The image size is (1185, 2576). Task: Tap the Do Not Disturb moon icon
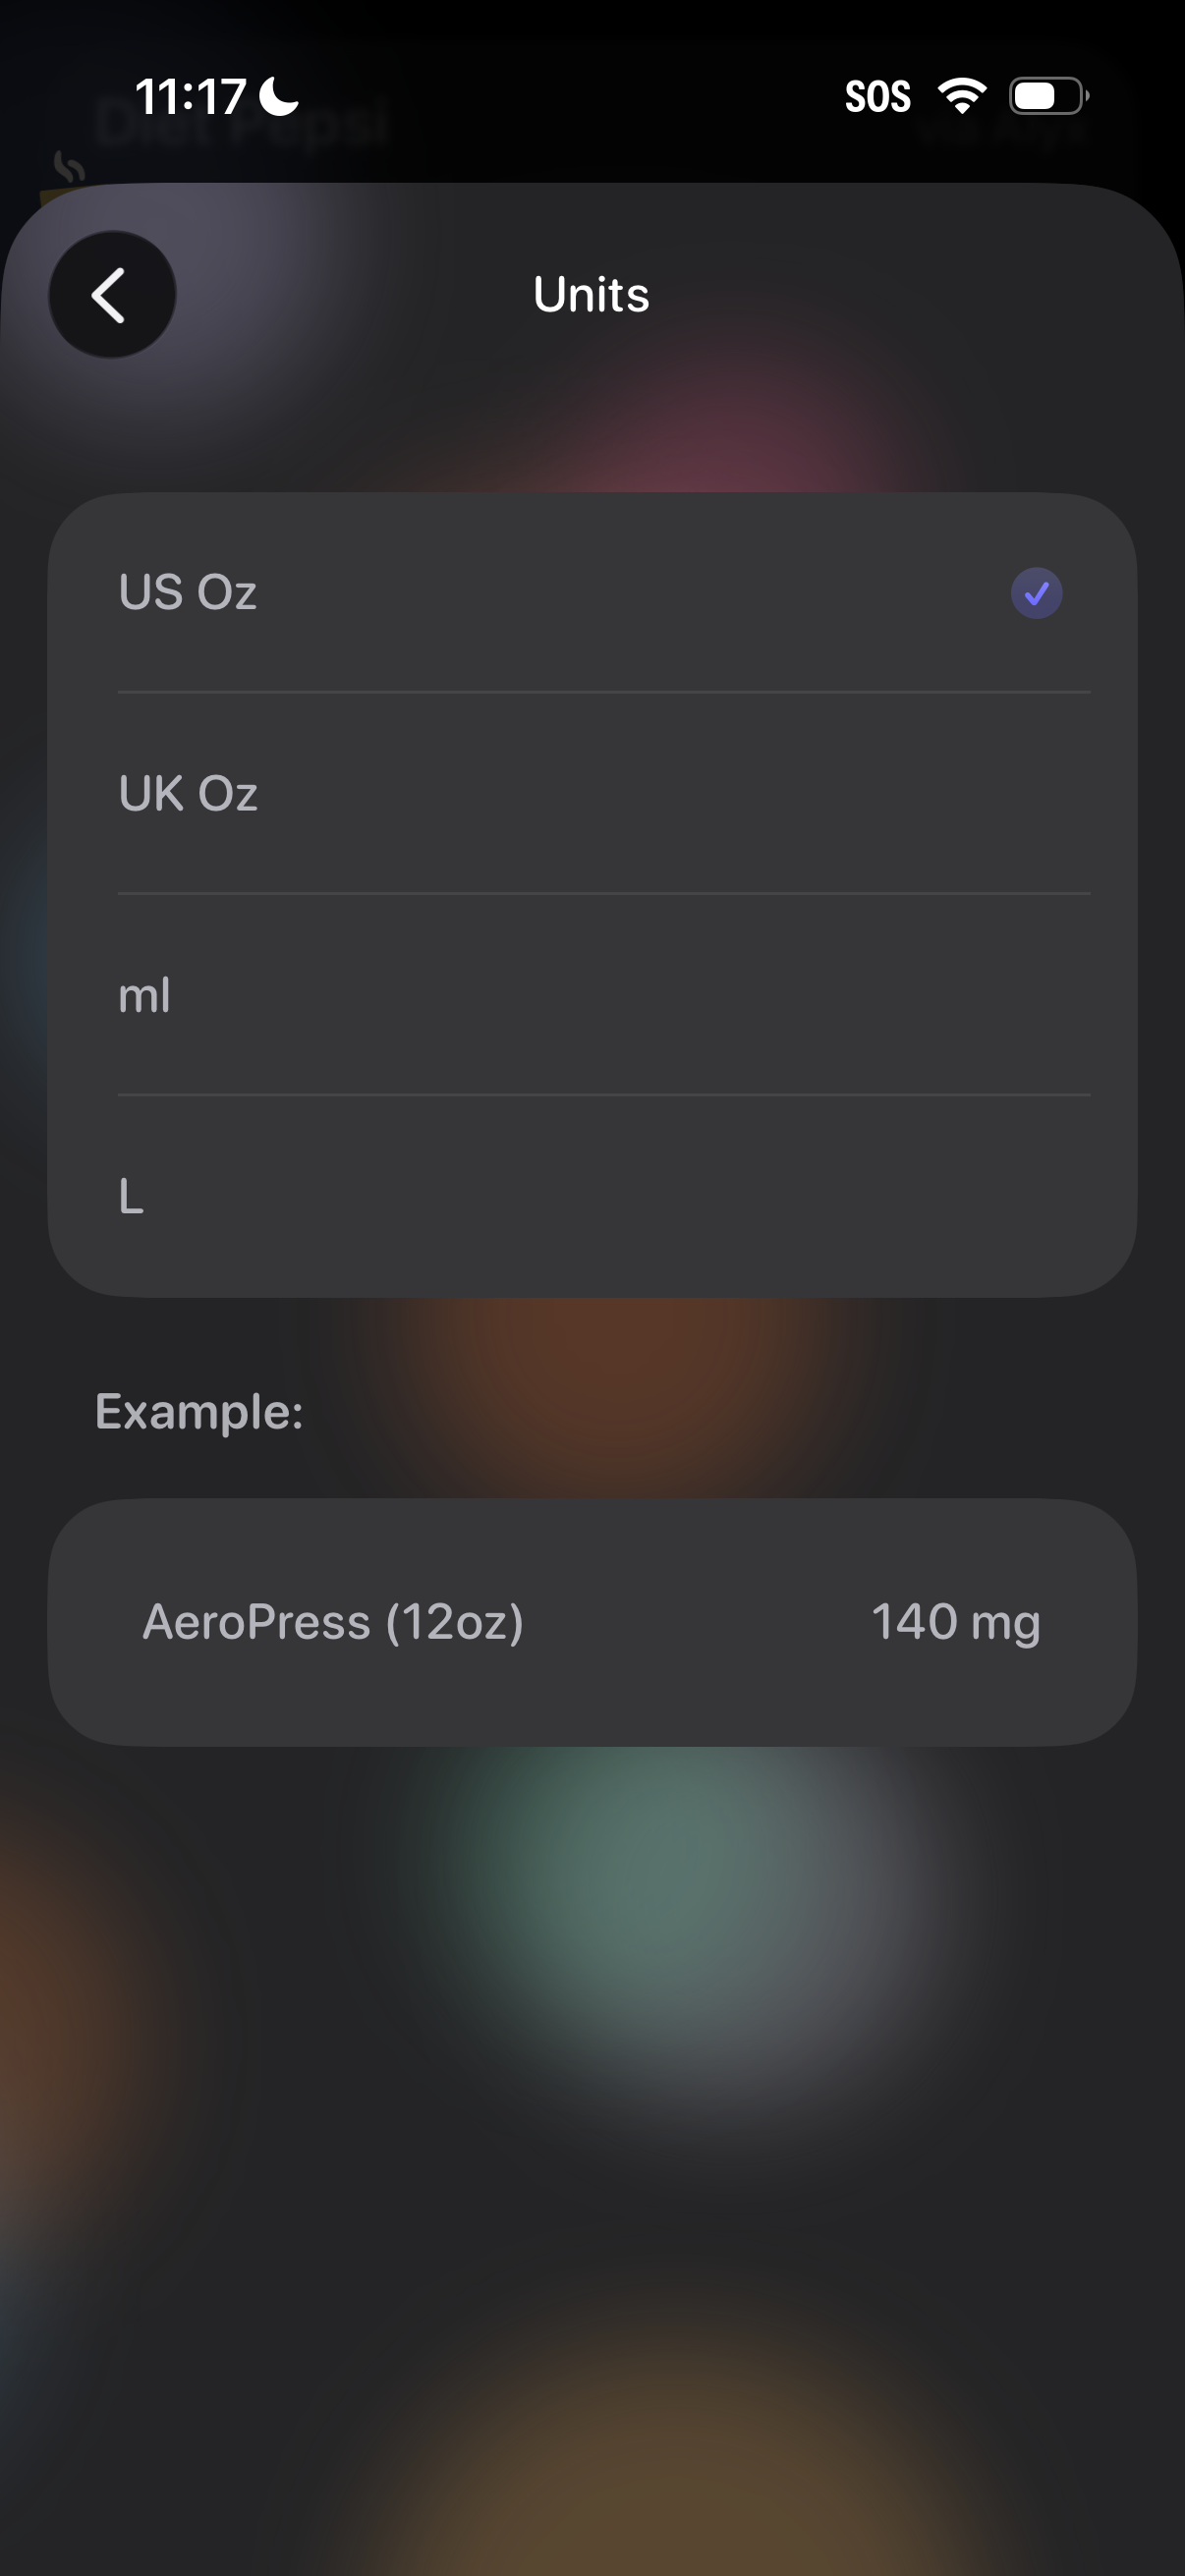click(279, 97)
